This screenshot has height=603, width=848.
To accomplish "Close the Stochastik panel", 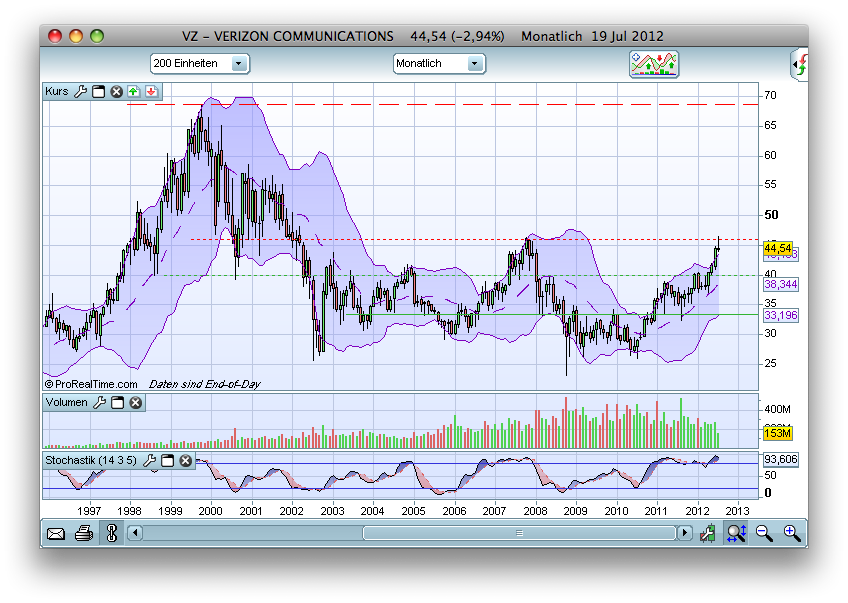I will (x=185, y=461).
